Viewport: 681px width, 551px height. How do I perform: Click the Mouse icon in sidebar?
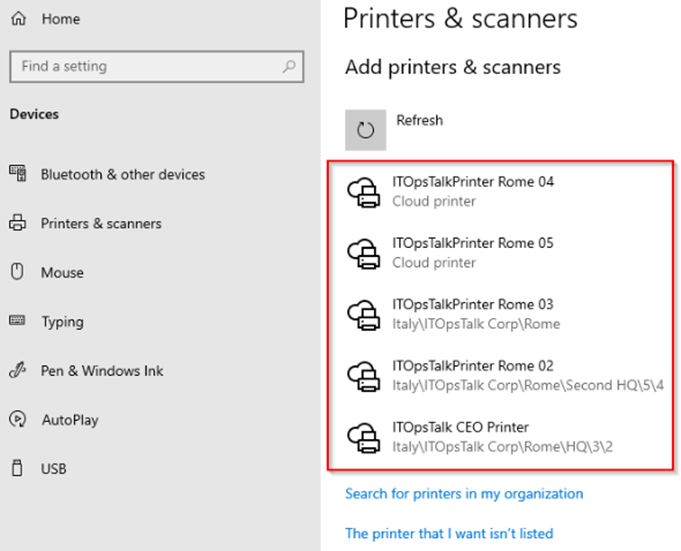click(x=17, y=272)
